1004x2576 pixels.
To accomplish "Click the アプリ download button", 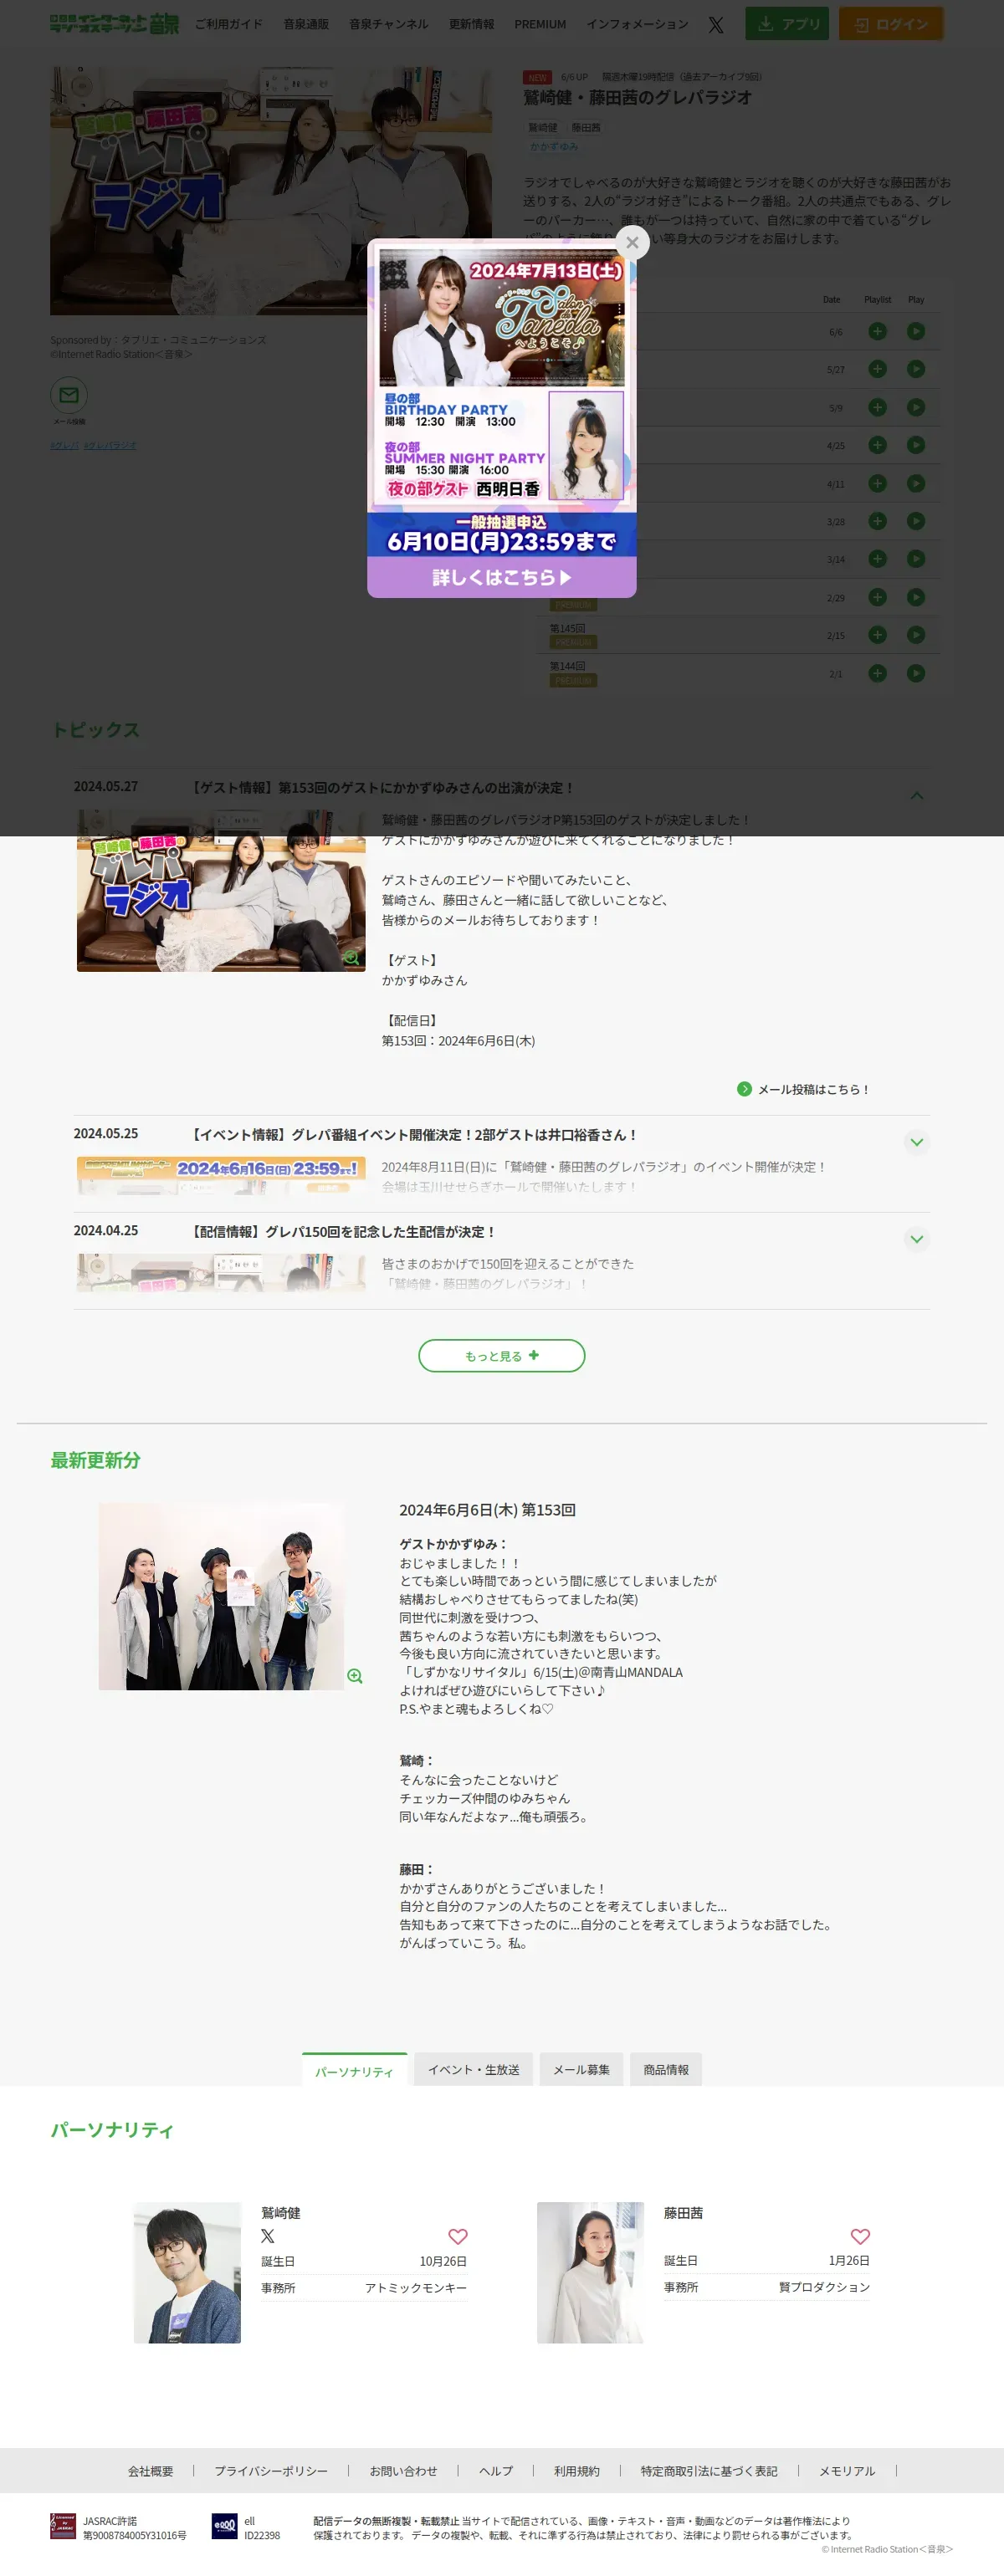I will (x=787, y=24).
